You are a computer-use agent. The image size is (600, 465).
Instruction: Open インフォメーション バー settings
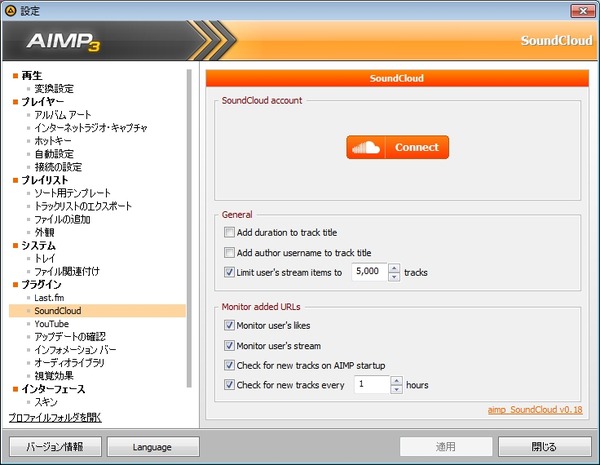tap(75, 350)
